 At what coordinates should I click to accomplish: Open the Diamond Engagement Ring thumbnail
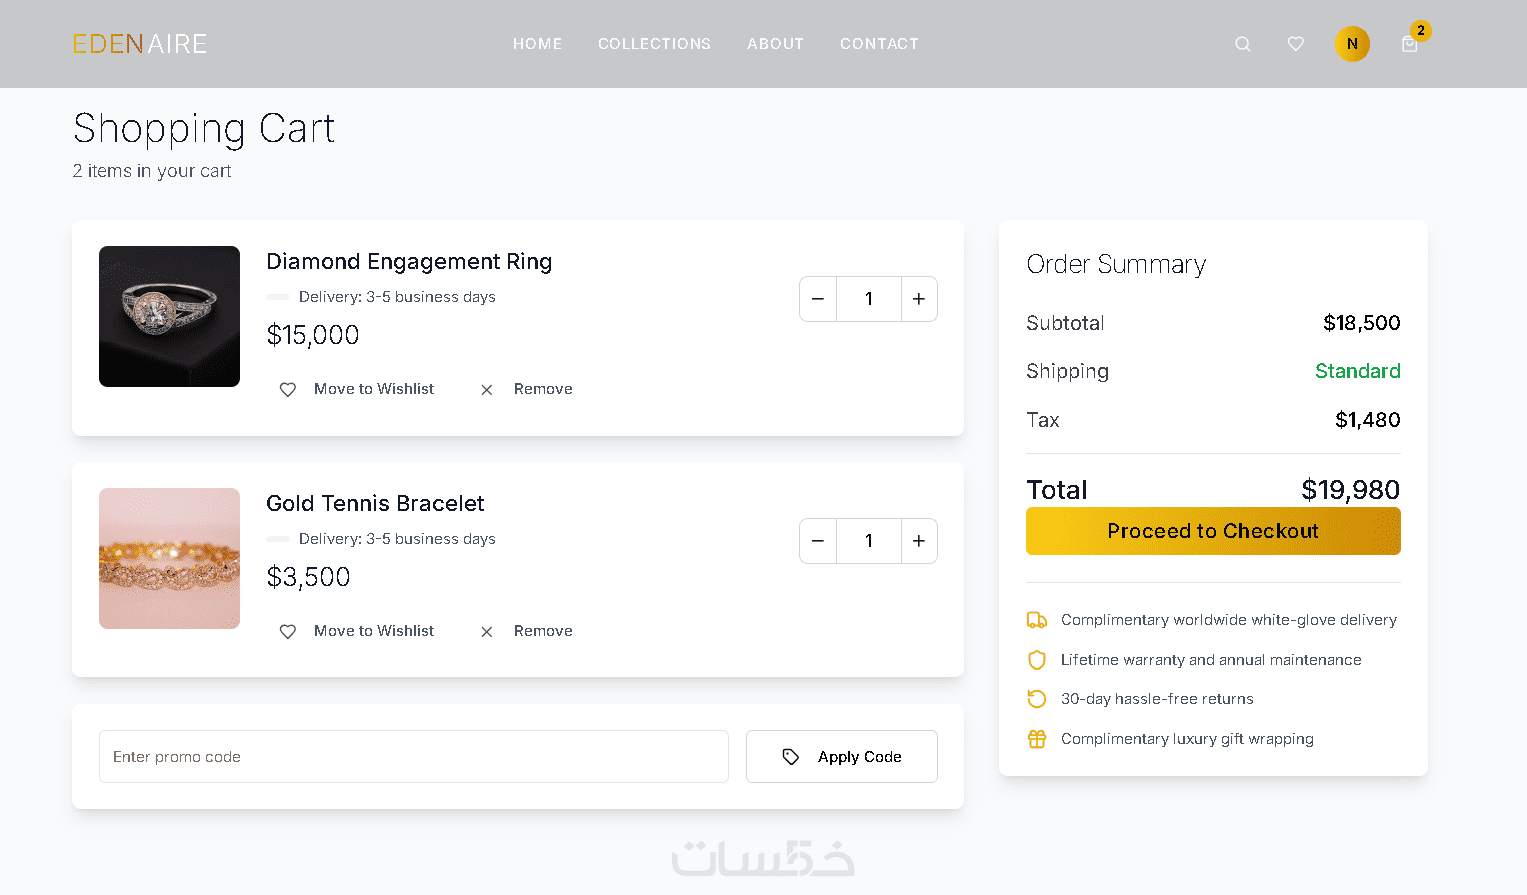(169, 316)
